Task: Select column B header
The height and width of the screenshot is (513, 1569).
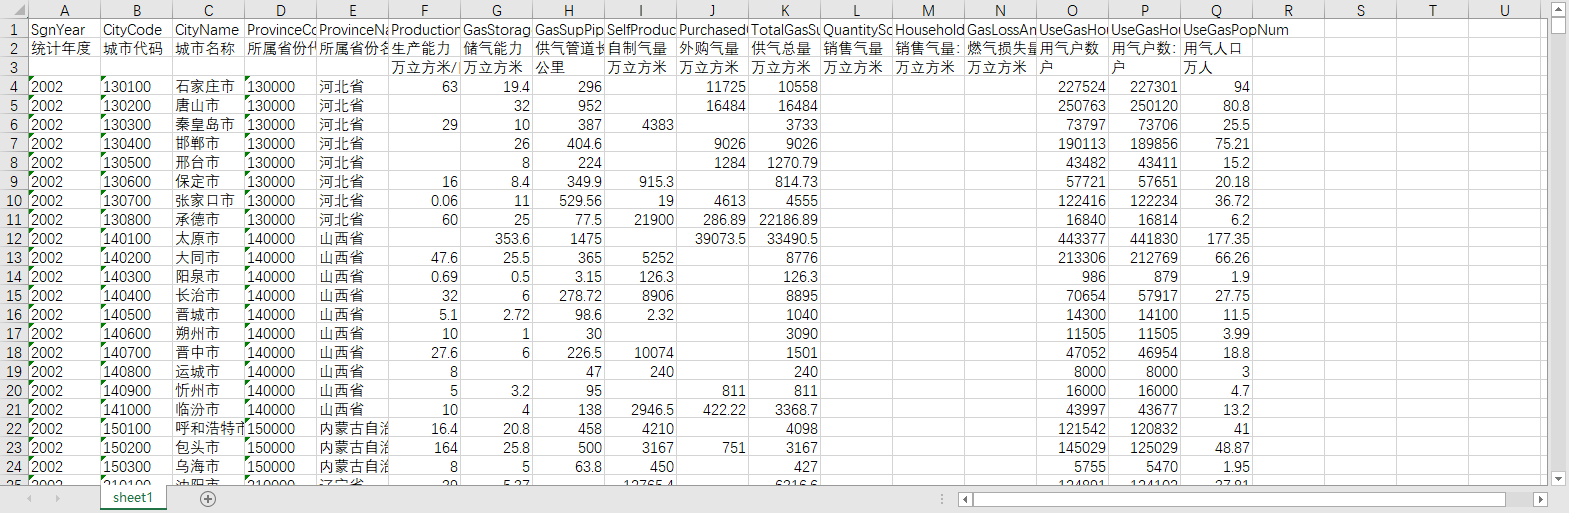Action: 136,10
